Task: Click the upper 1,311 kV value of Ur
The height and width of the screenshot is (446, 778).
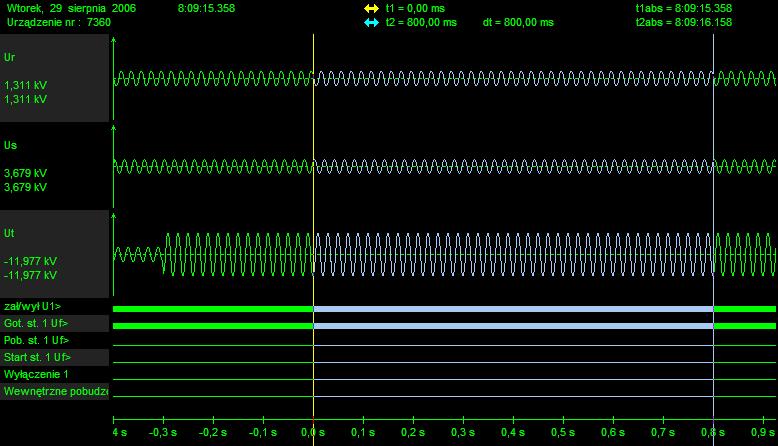Action: click(25, 85)
